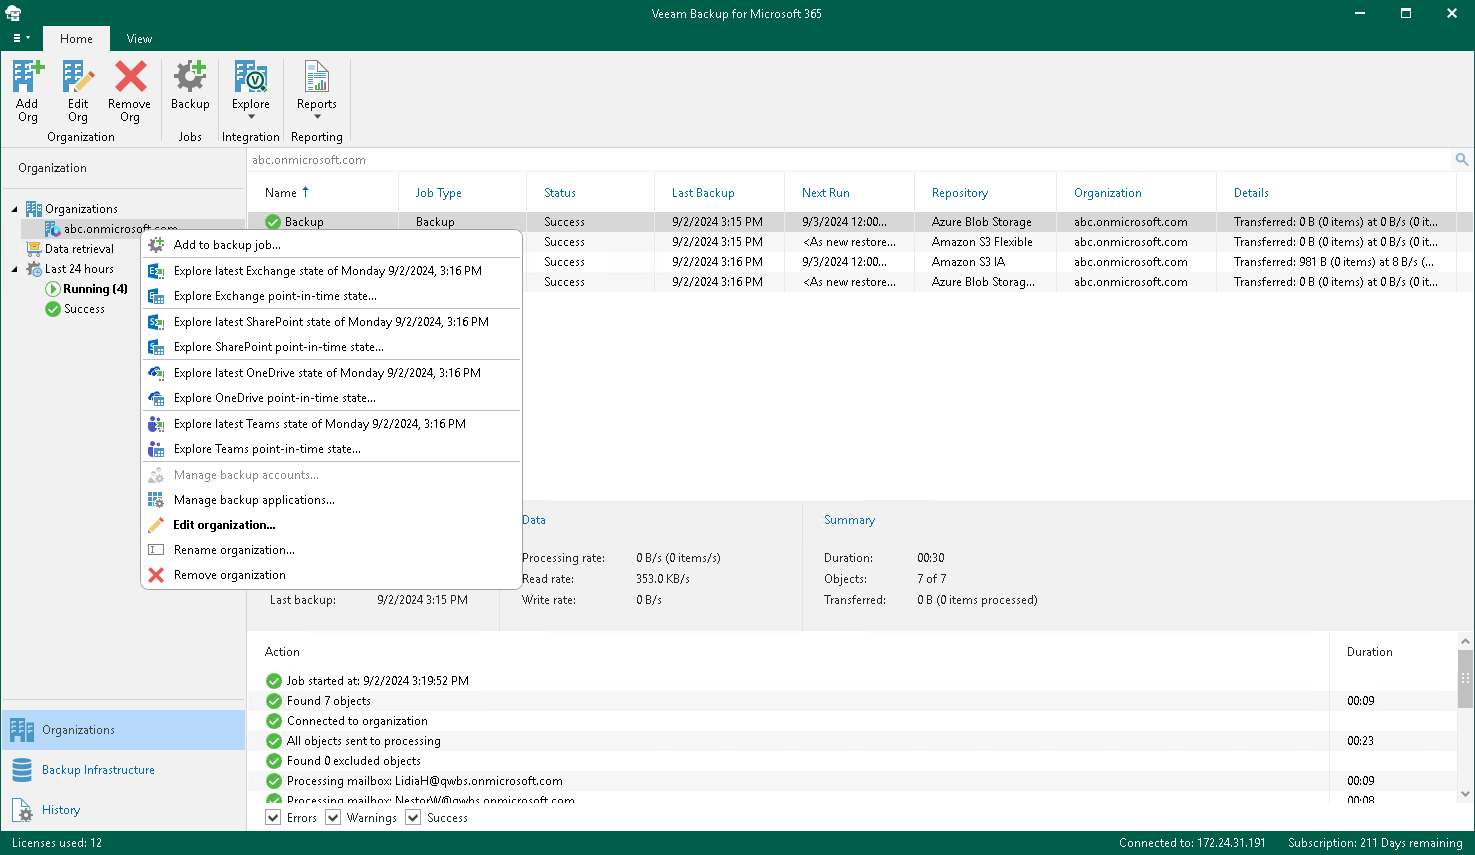Open the Explore dropdown arrow
Viewport: 1475px width, 855px height.
tap(251, 117)
